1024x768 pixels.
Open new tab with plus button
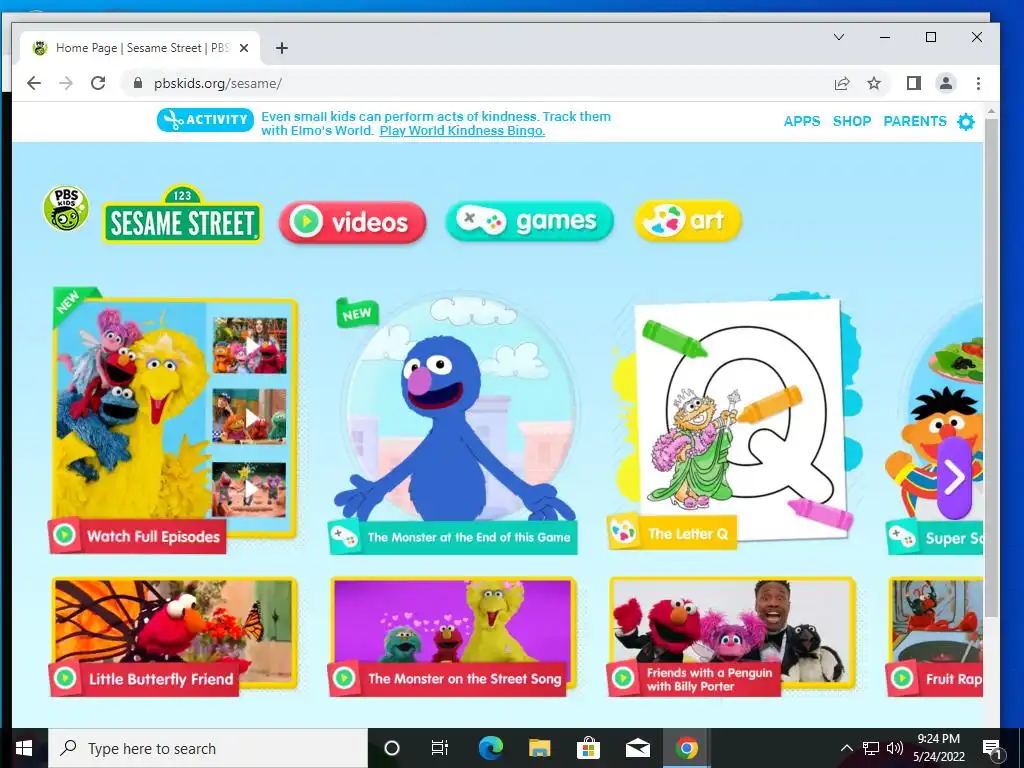click(281, 48)
